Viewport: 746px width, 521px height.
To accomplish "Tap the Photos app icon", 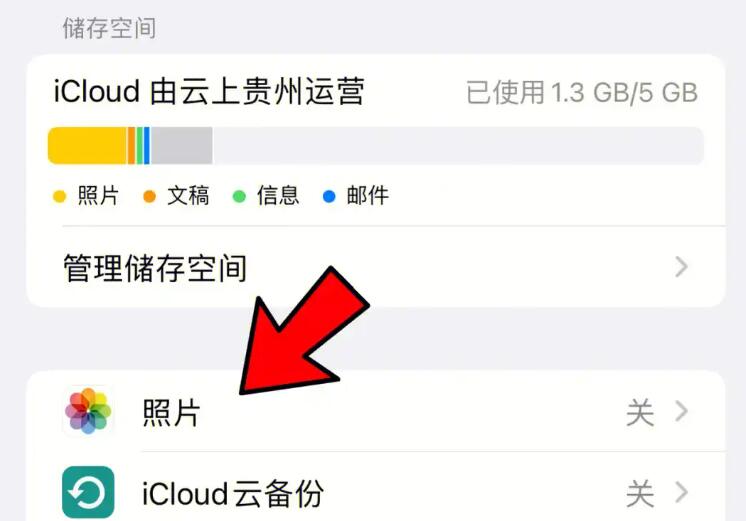I will pos(88,411).
